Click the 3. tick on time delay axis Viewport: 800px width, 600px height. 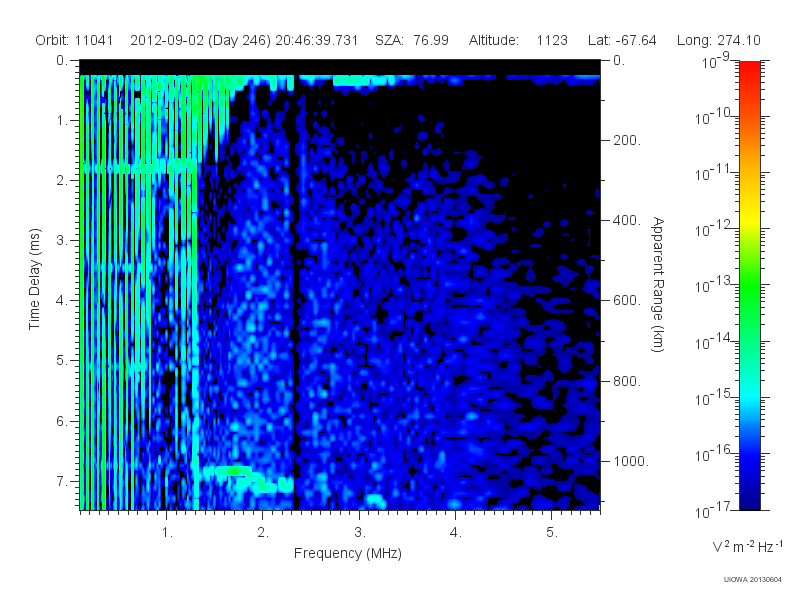click(x=62, y=240)
